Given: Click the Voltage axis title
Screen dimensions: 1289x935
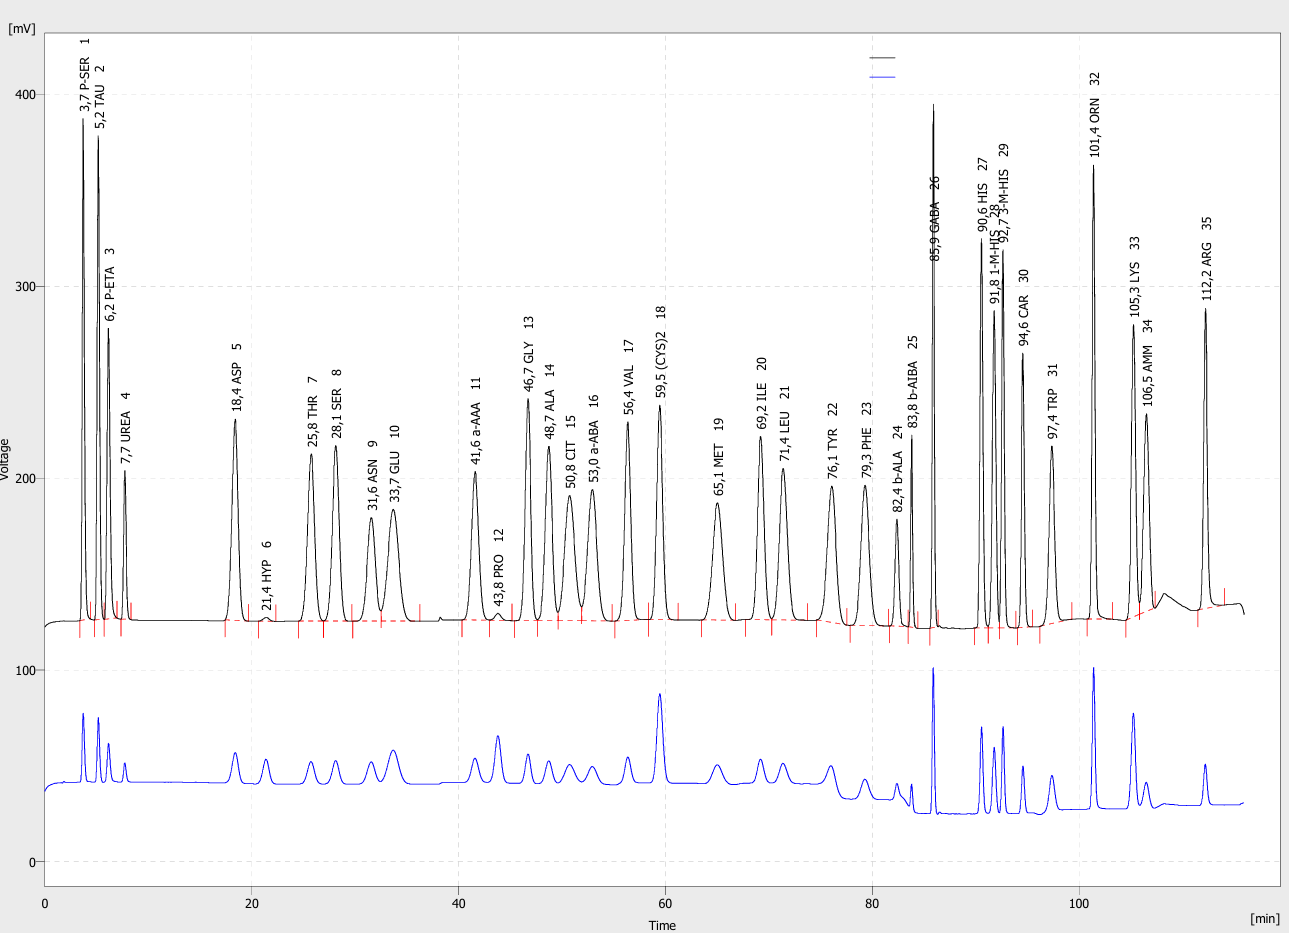Looking at the screenshot, I should click(7, 459).
